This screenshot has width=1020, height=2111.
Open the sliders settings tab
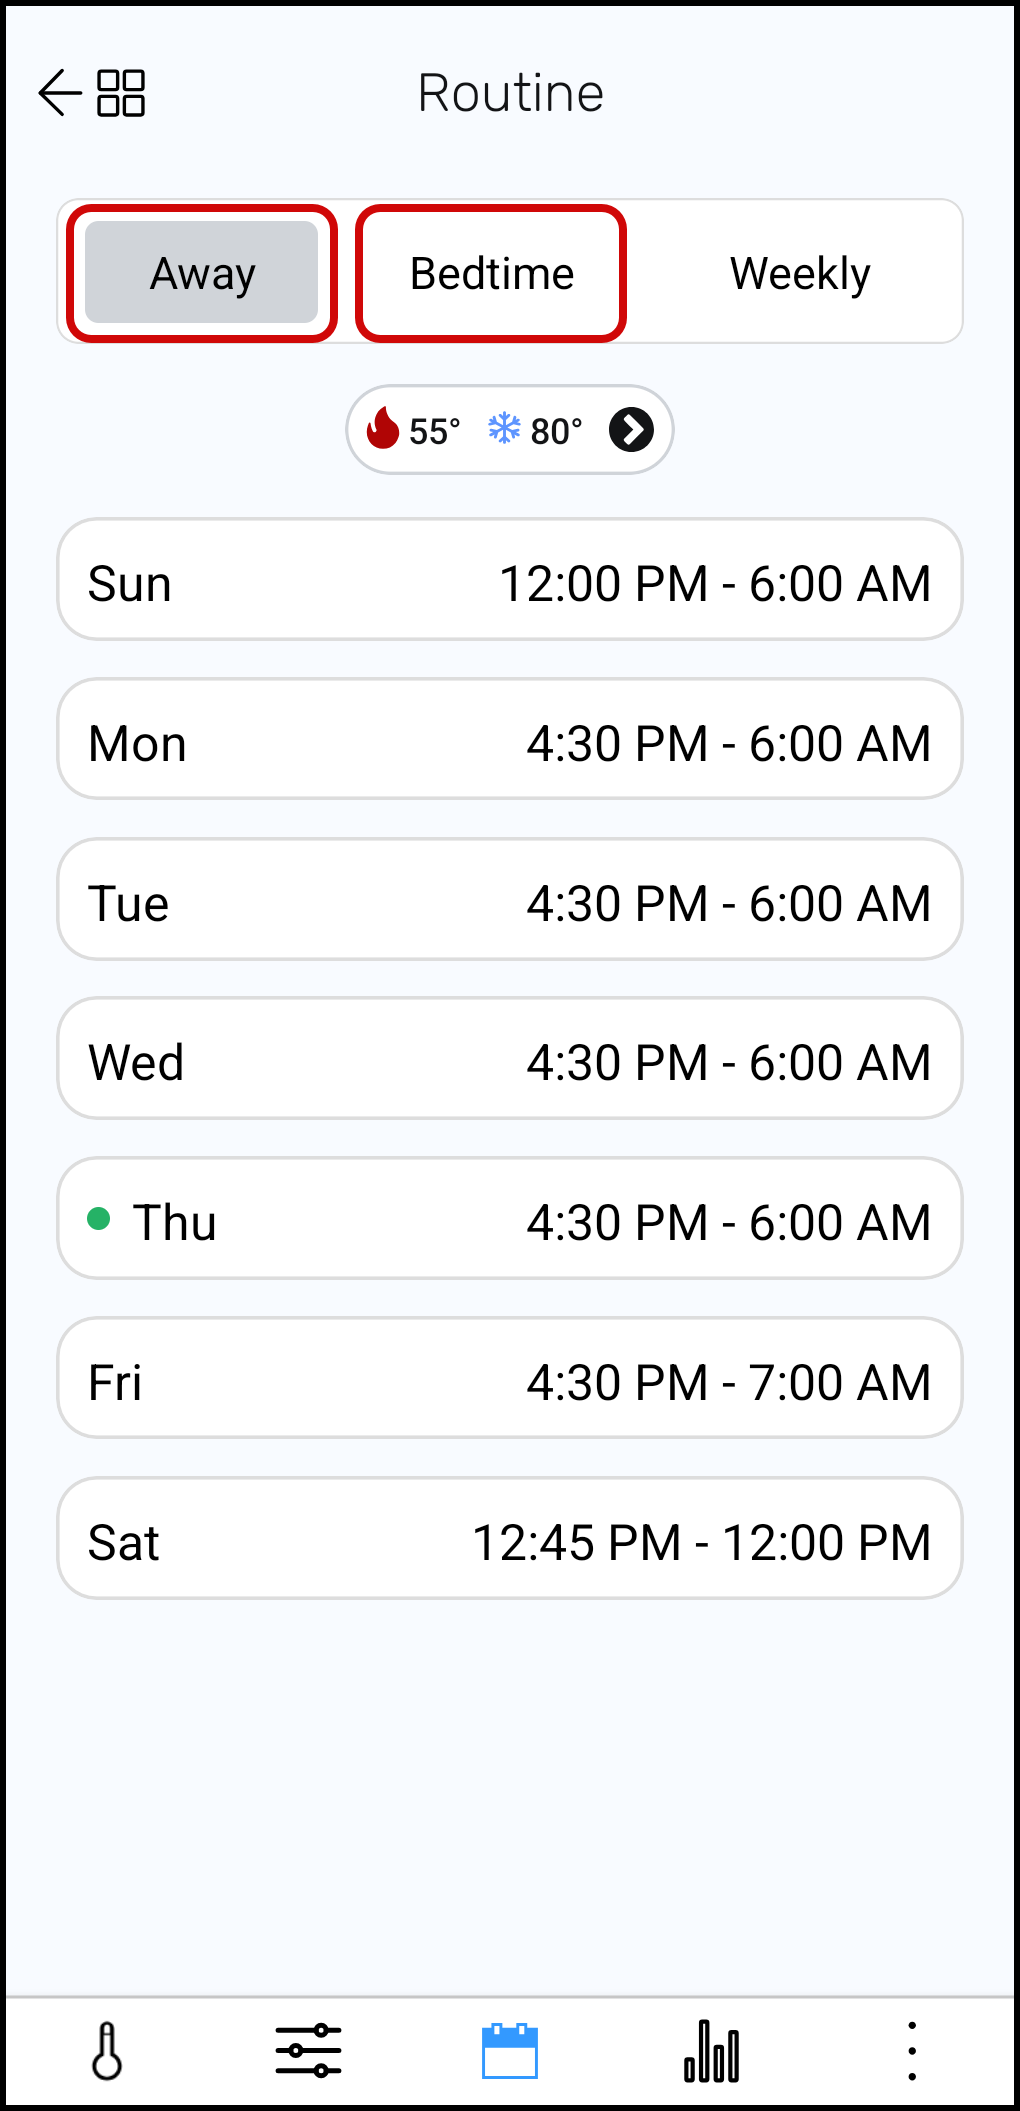(x=308, y=2051)
